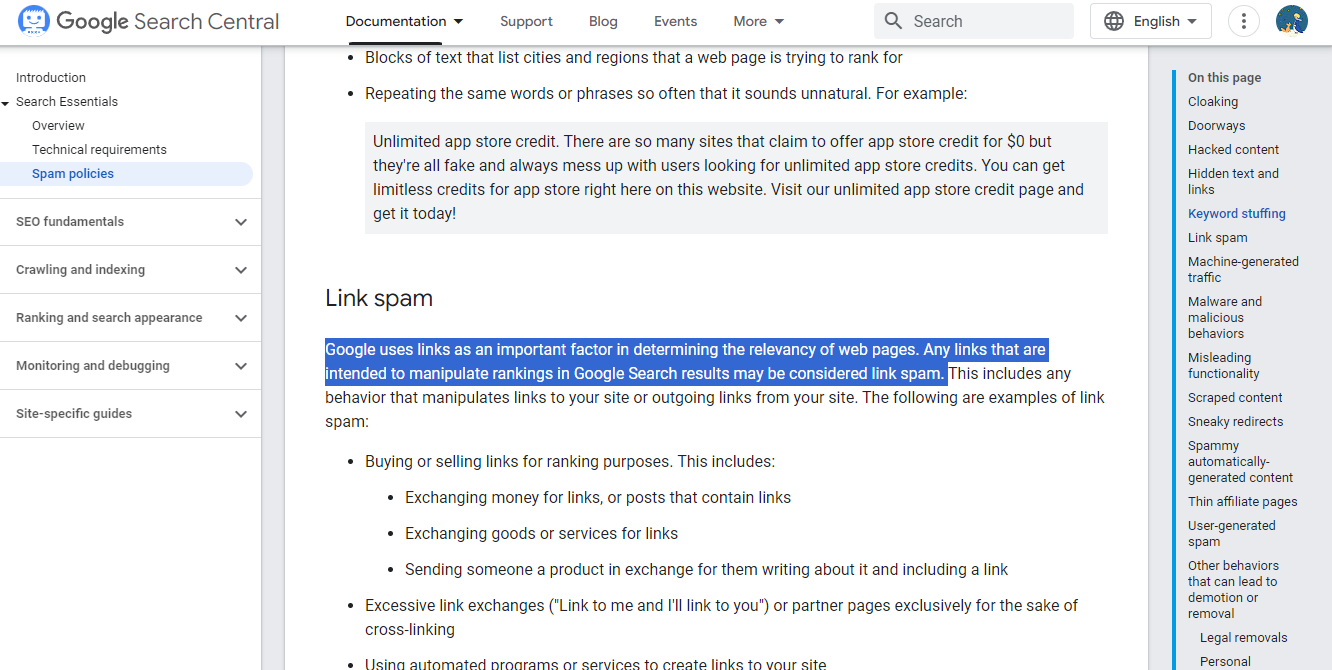Expand the Crawling and indexing section
This screenshot has width=1332, height=670.
click(130, 270)
